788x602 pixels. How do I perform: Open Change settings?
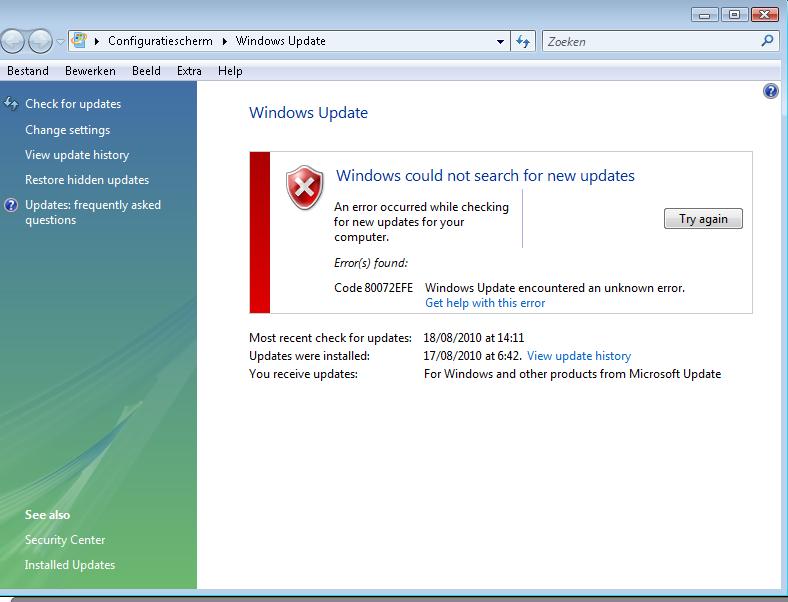(x=68, y=130)
